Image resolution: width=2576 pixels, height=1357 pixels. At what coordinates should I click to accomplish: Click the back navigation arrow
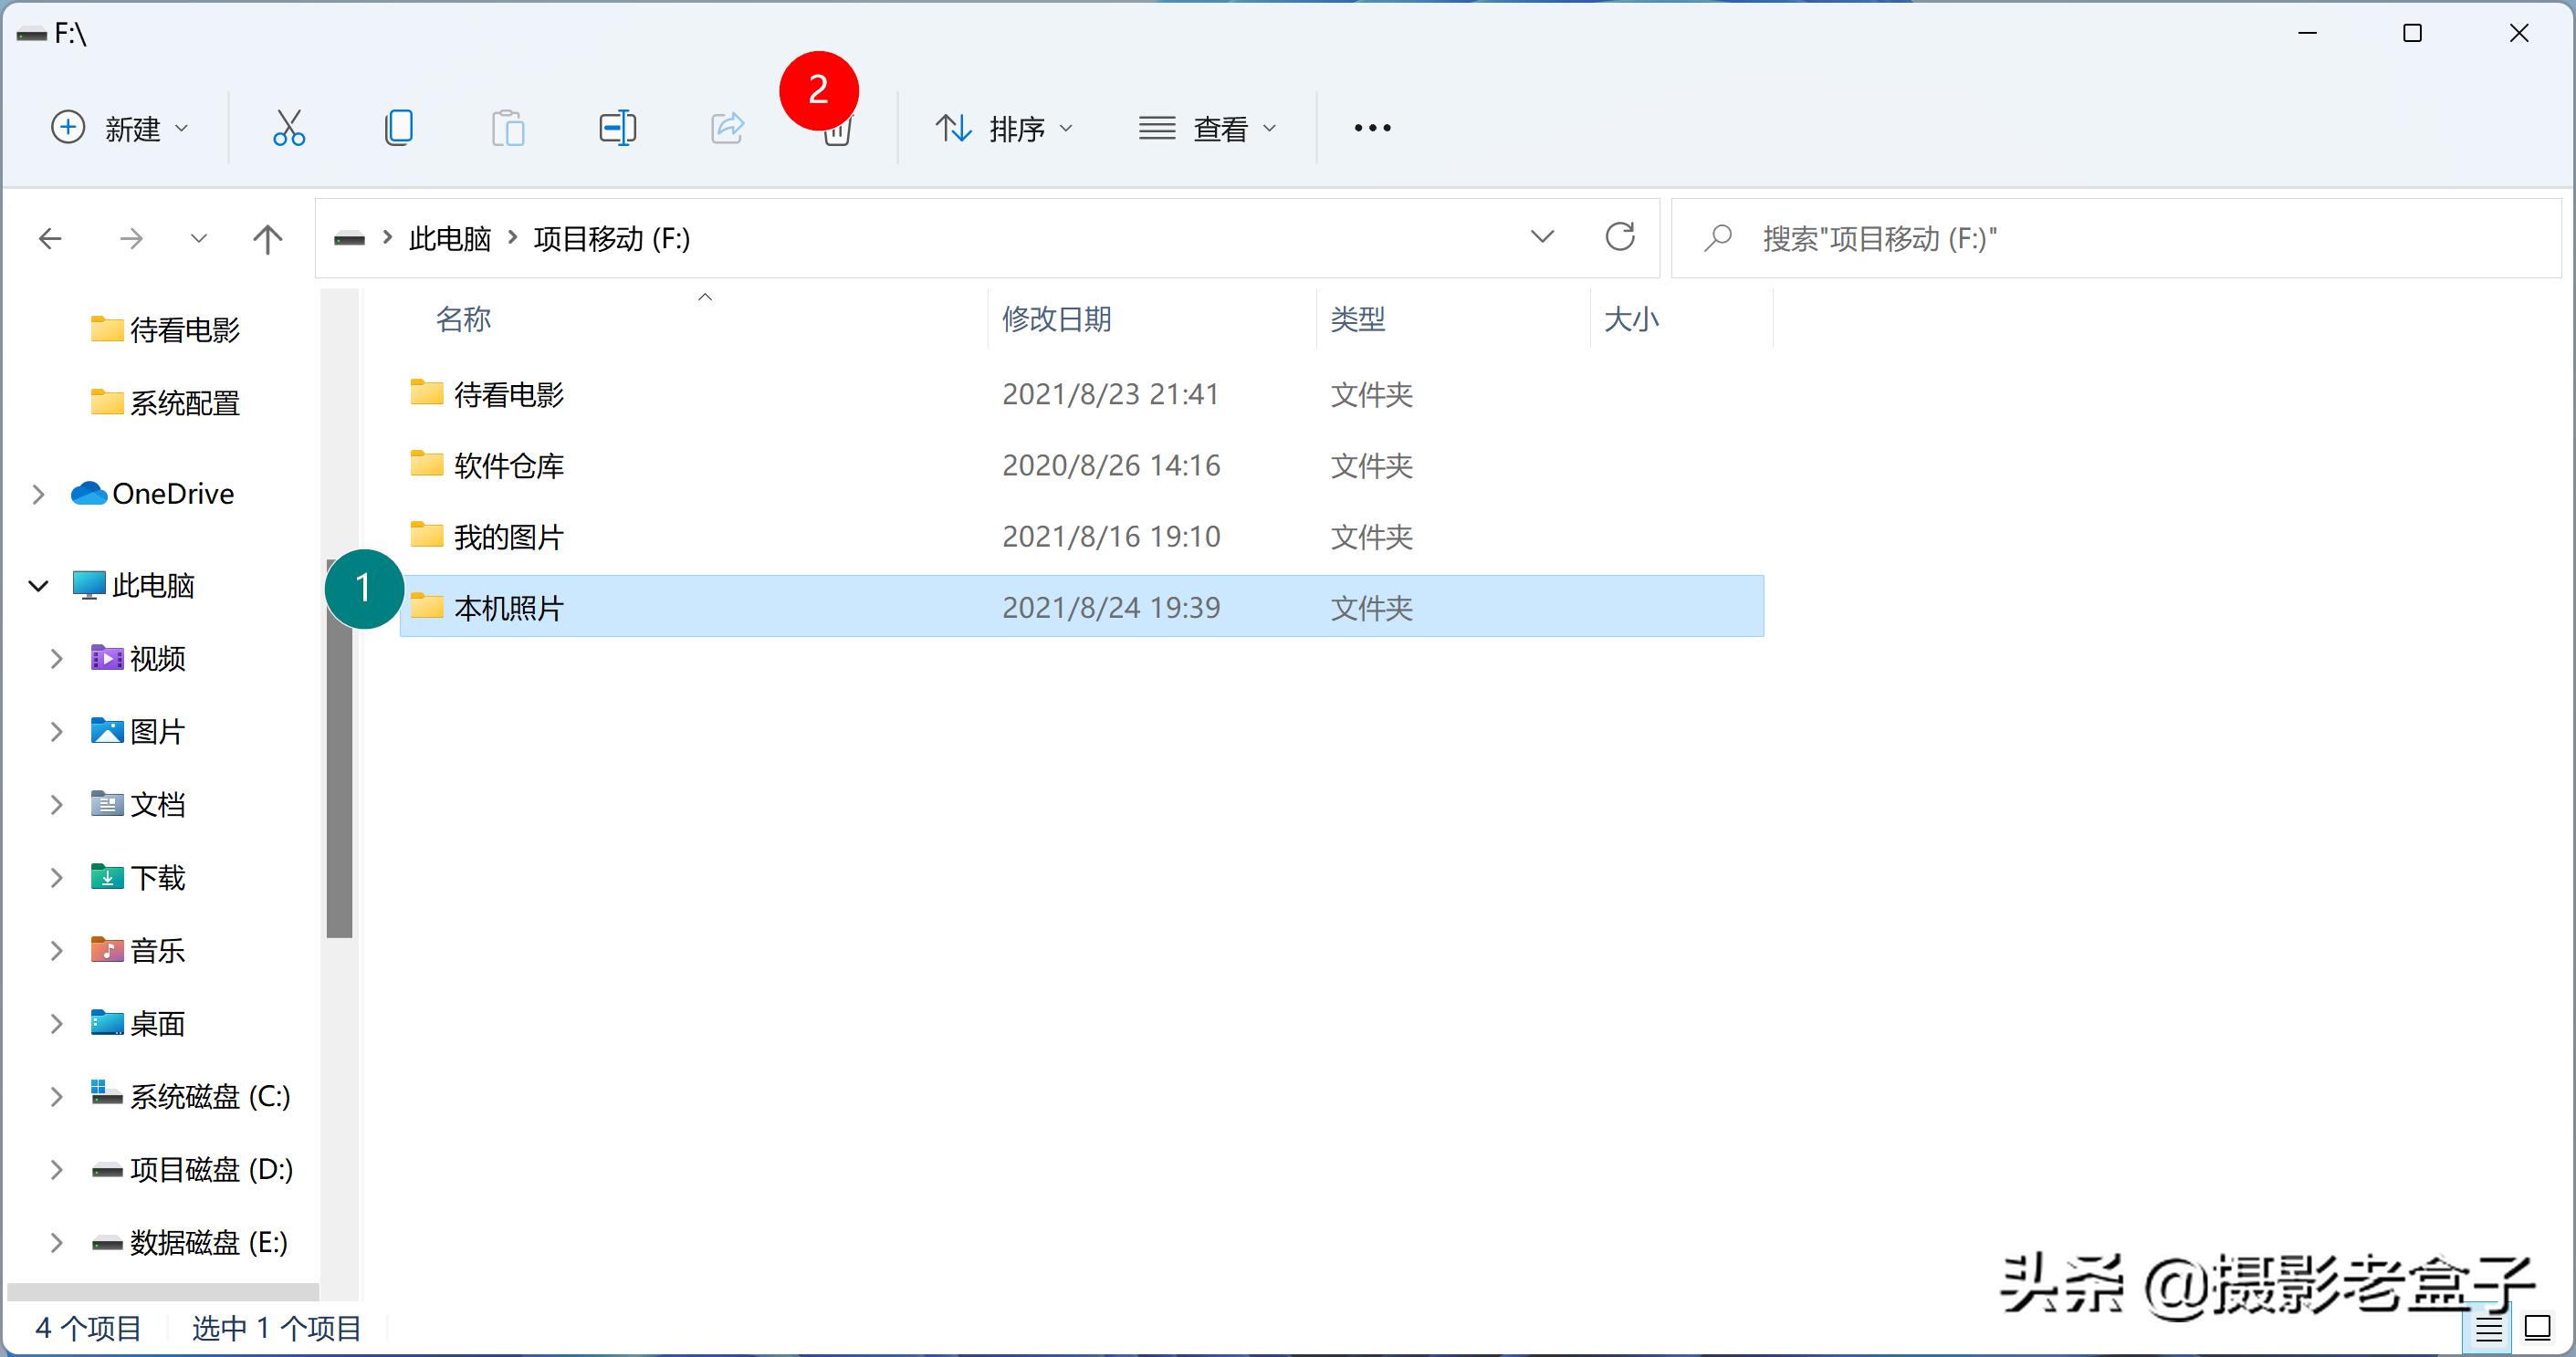[51, 238]
